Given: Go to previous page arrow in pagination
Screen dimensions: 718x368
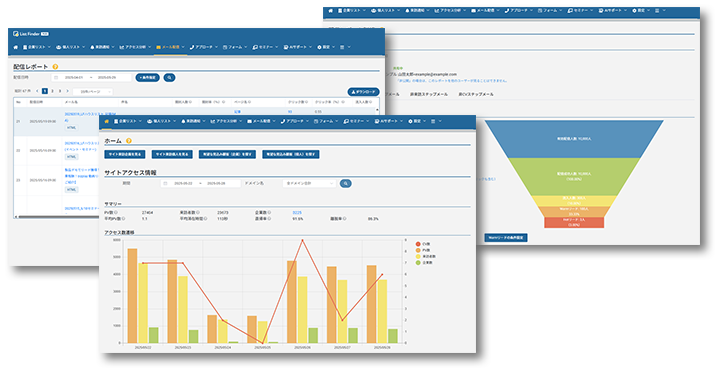Looking at the screenshot, I should click(x=37, y=91).
